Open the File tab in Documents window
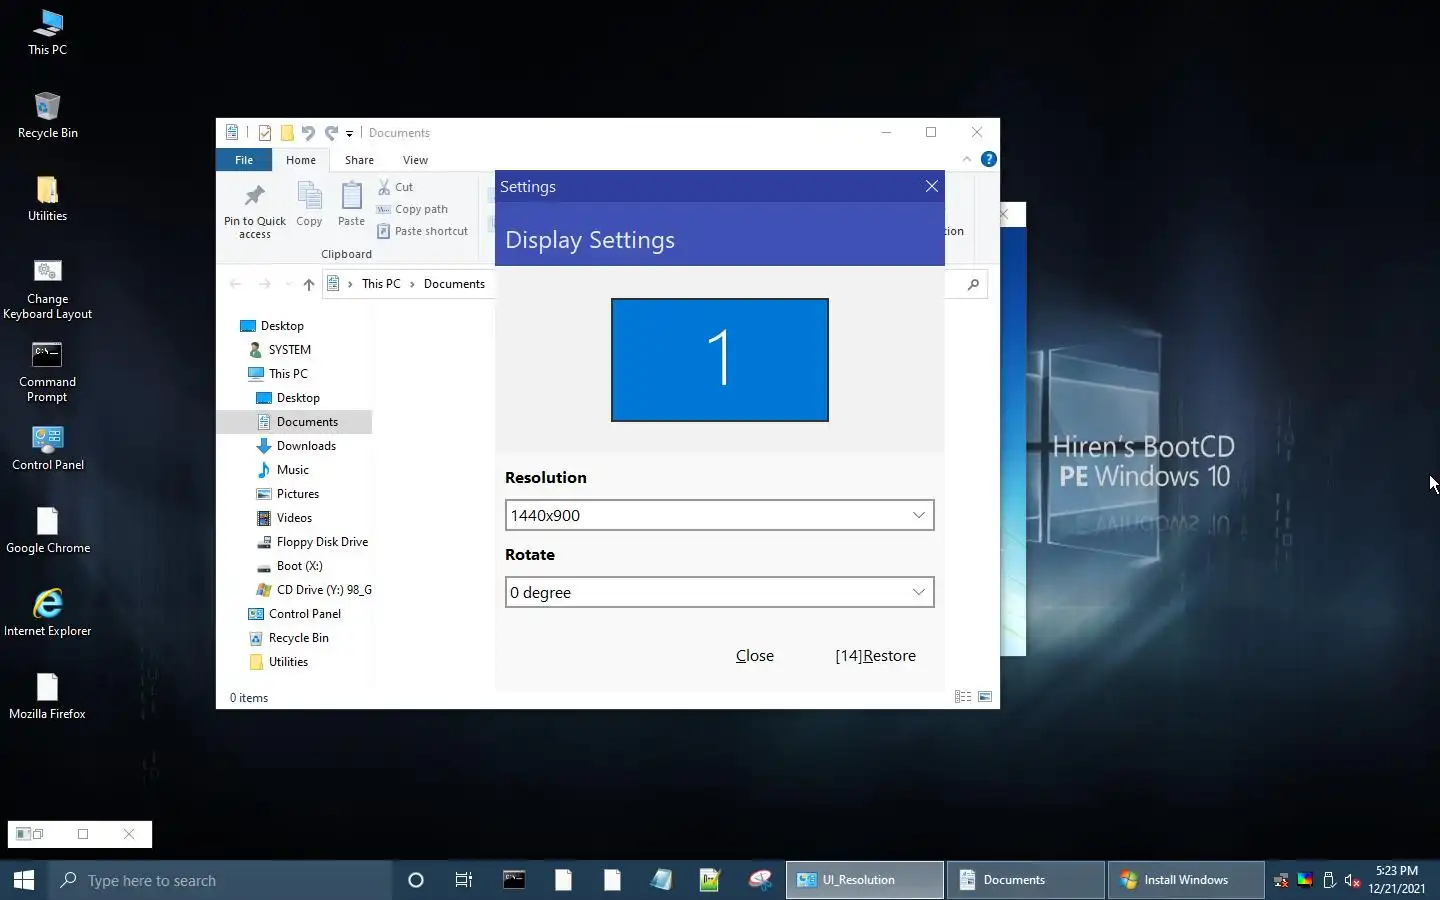The image size is (1440, 900). (244, 160)
